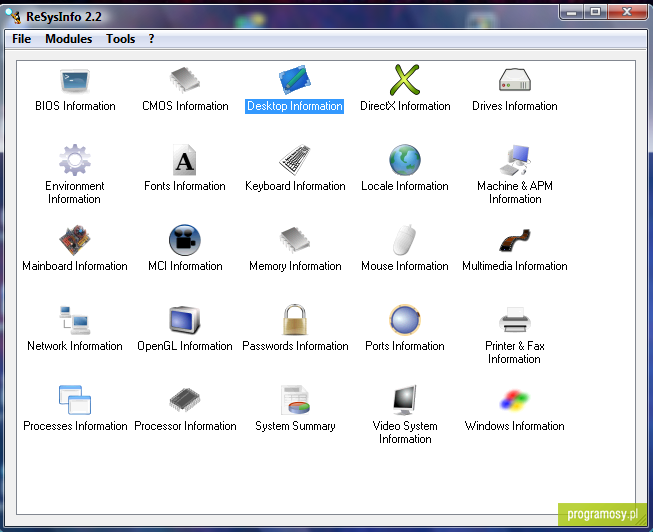Open the Environment Information gear icon

point(75,160)
